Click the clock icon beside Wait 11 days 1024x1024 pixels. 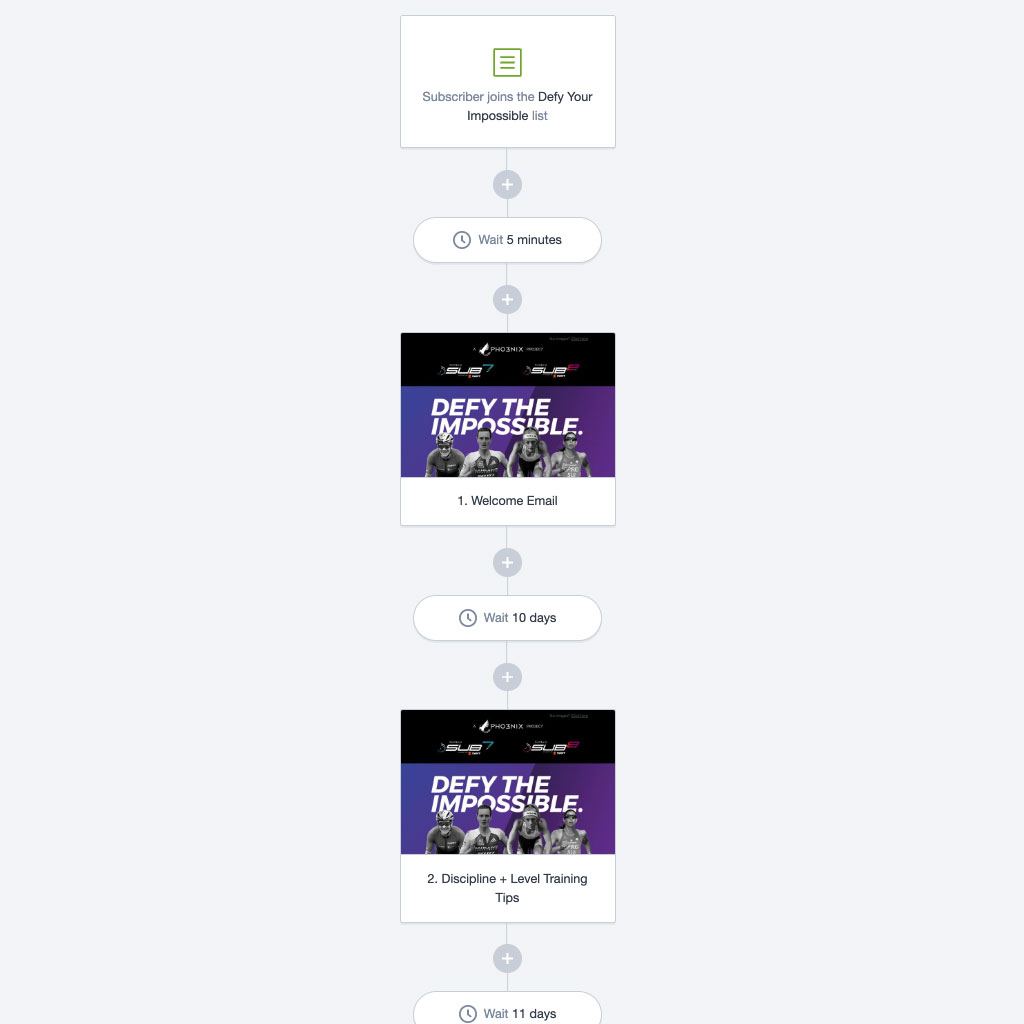pos(468,1014)
